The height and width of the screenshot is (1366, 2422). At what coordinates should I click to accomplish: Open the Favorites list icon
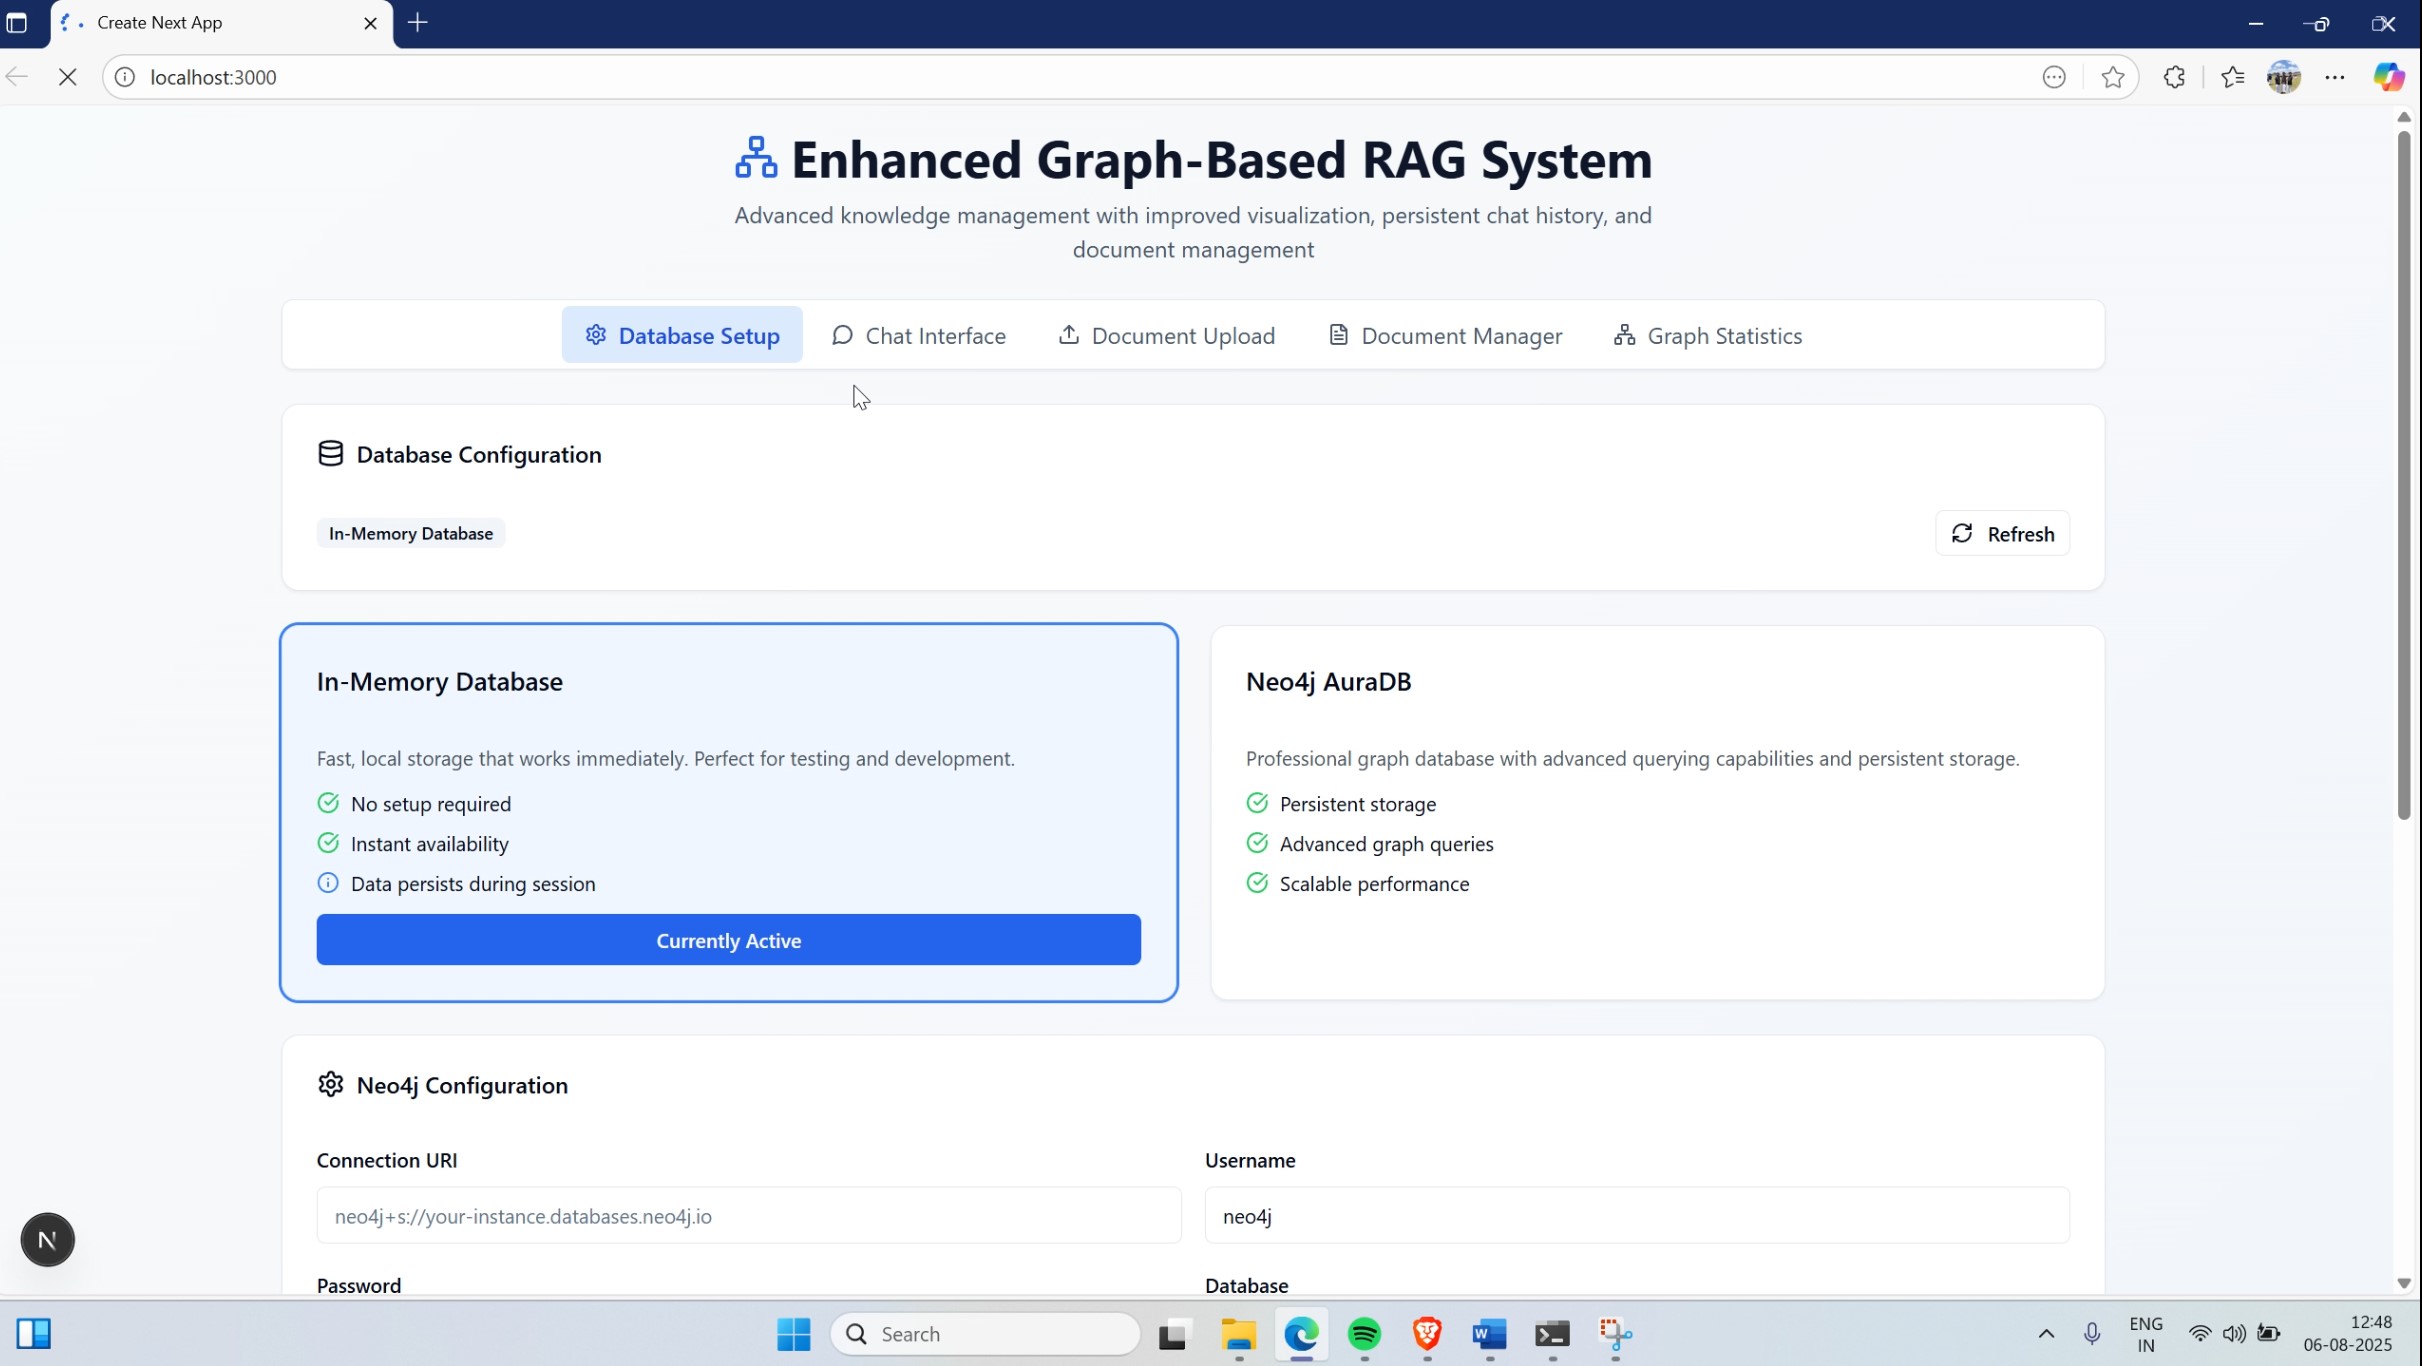[2232, 77]
